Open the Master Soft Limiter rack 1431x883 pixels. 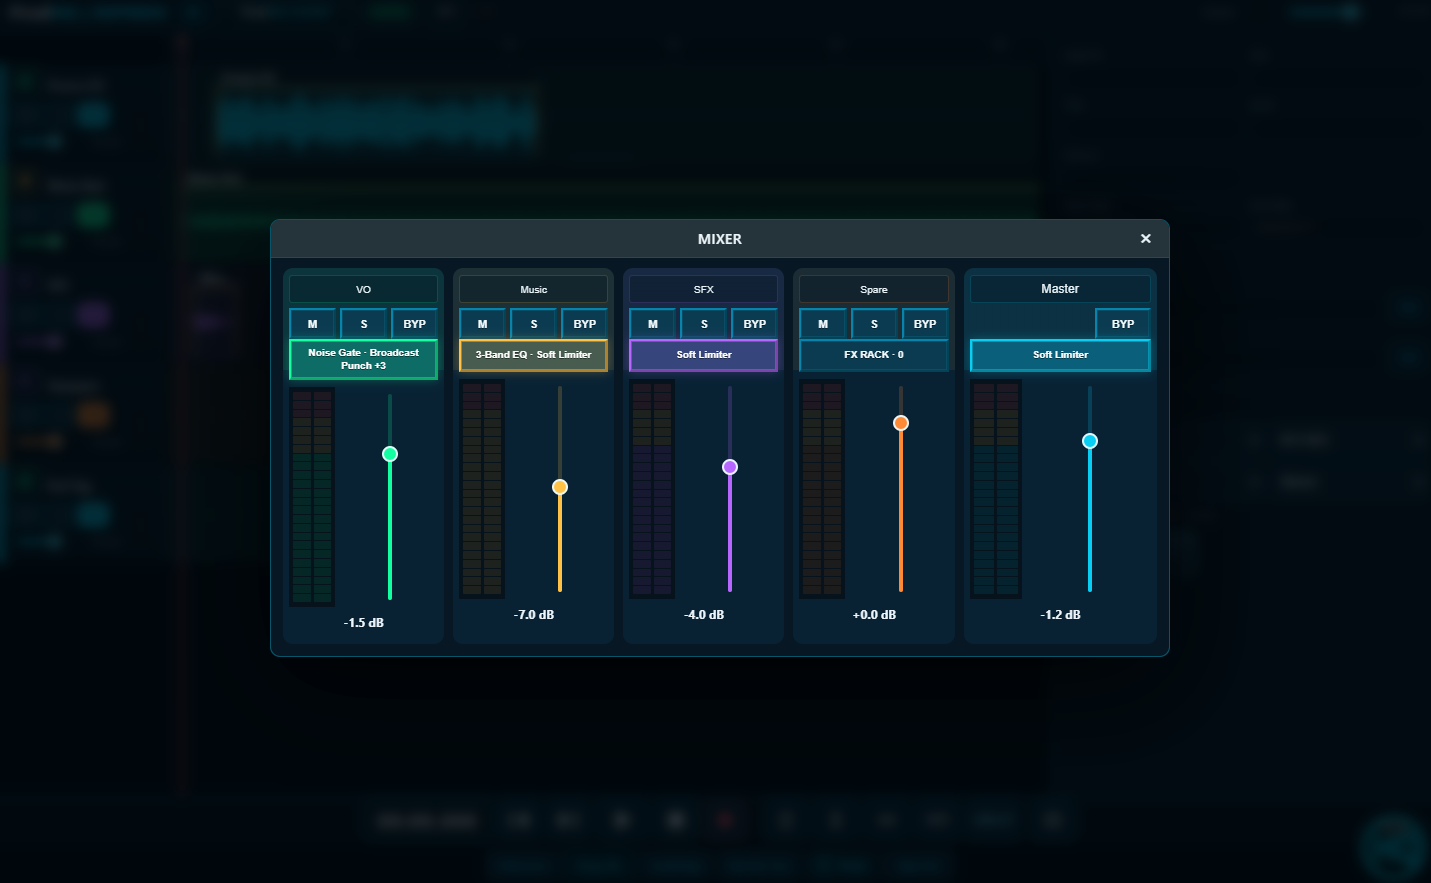point(1060,355)
